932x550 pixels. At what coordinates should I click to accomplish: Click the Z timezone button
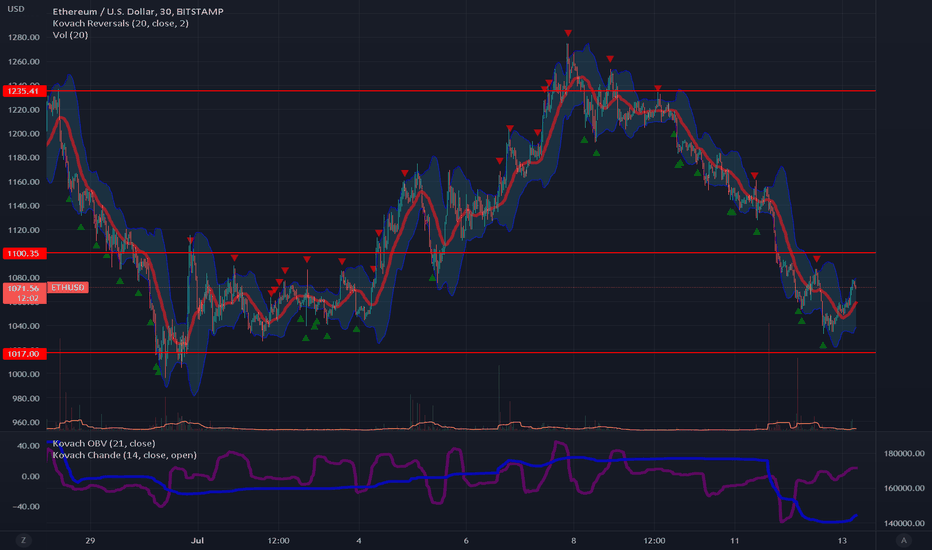click(24, 540)
